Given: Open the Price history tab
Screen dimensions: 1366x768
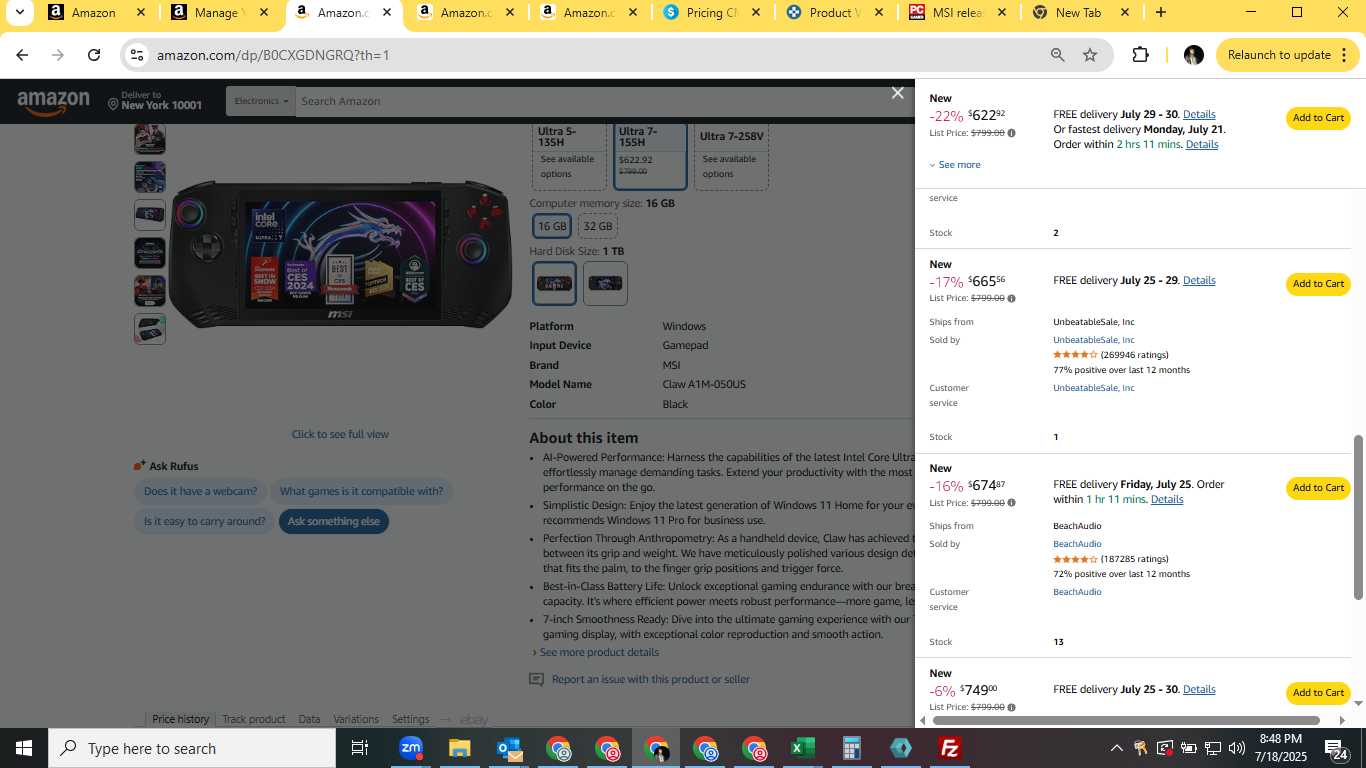Looking at the screenshot, I should (181, 719).
